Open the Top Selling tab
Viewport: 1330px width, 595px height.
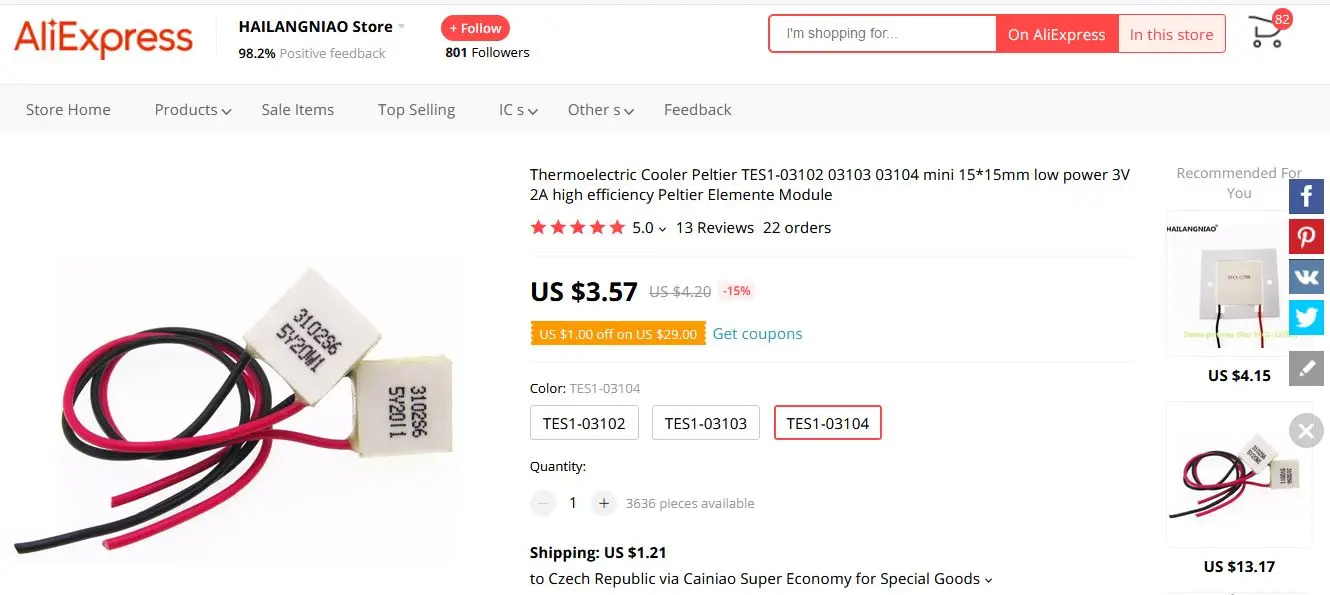pyautogui.click(x=416, y=110)
